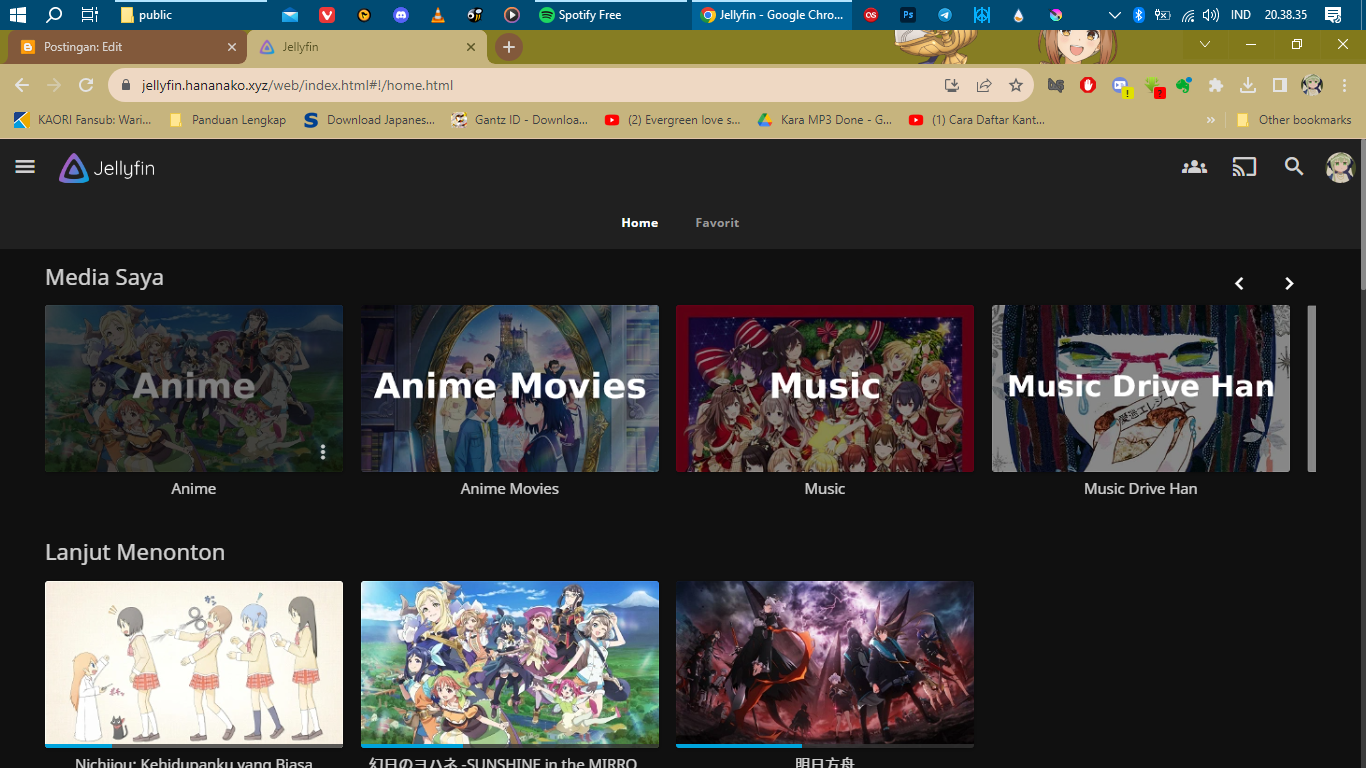Open the Anime Movies library link

tap(509, 489)
